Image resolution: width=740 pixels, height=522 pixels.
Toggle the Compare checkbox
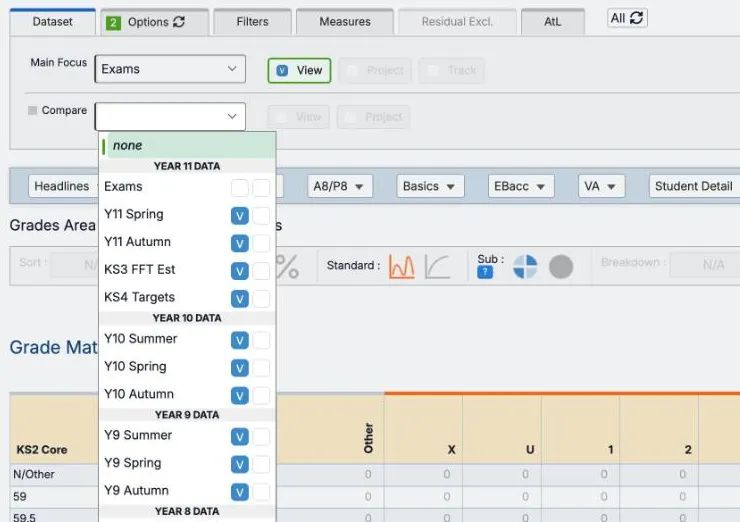[x=33, y=110]
